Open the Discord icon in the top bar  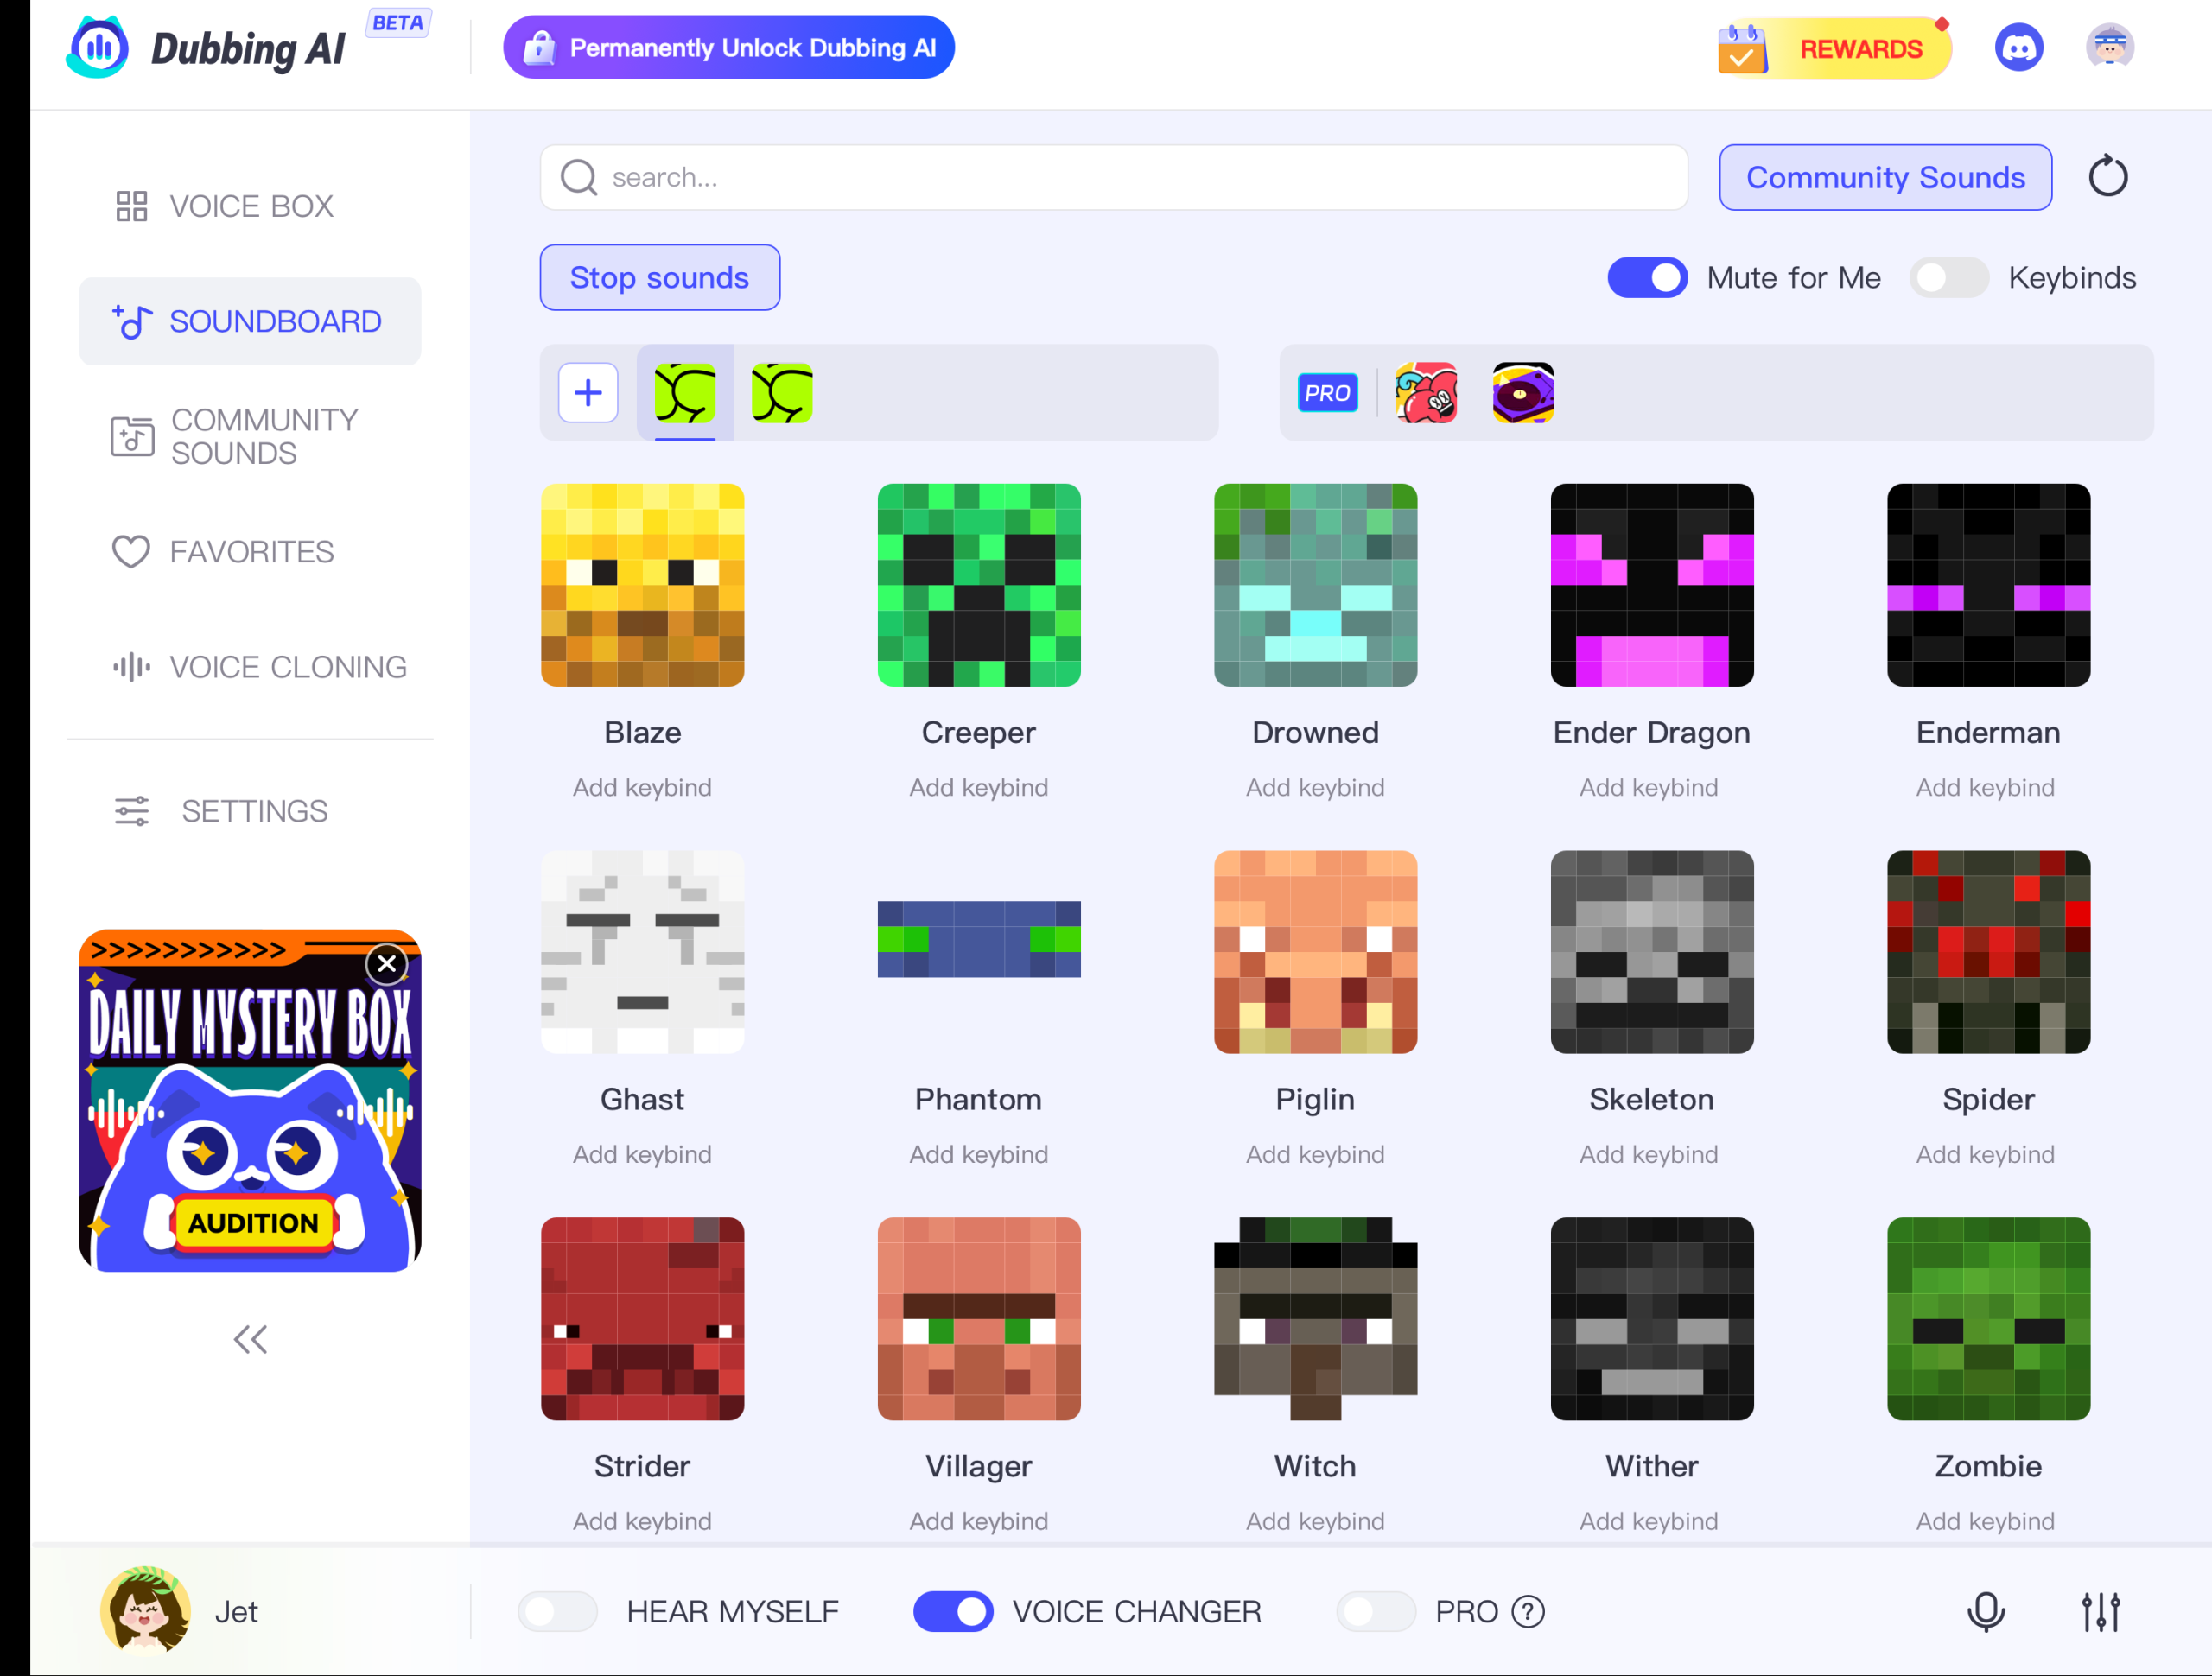(x=2020, y=46)
